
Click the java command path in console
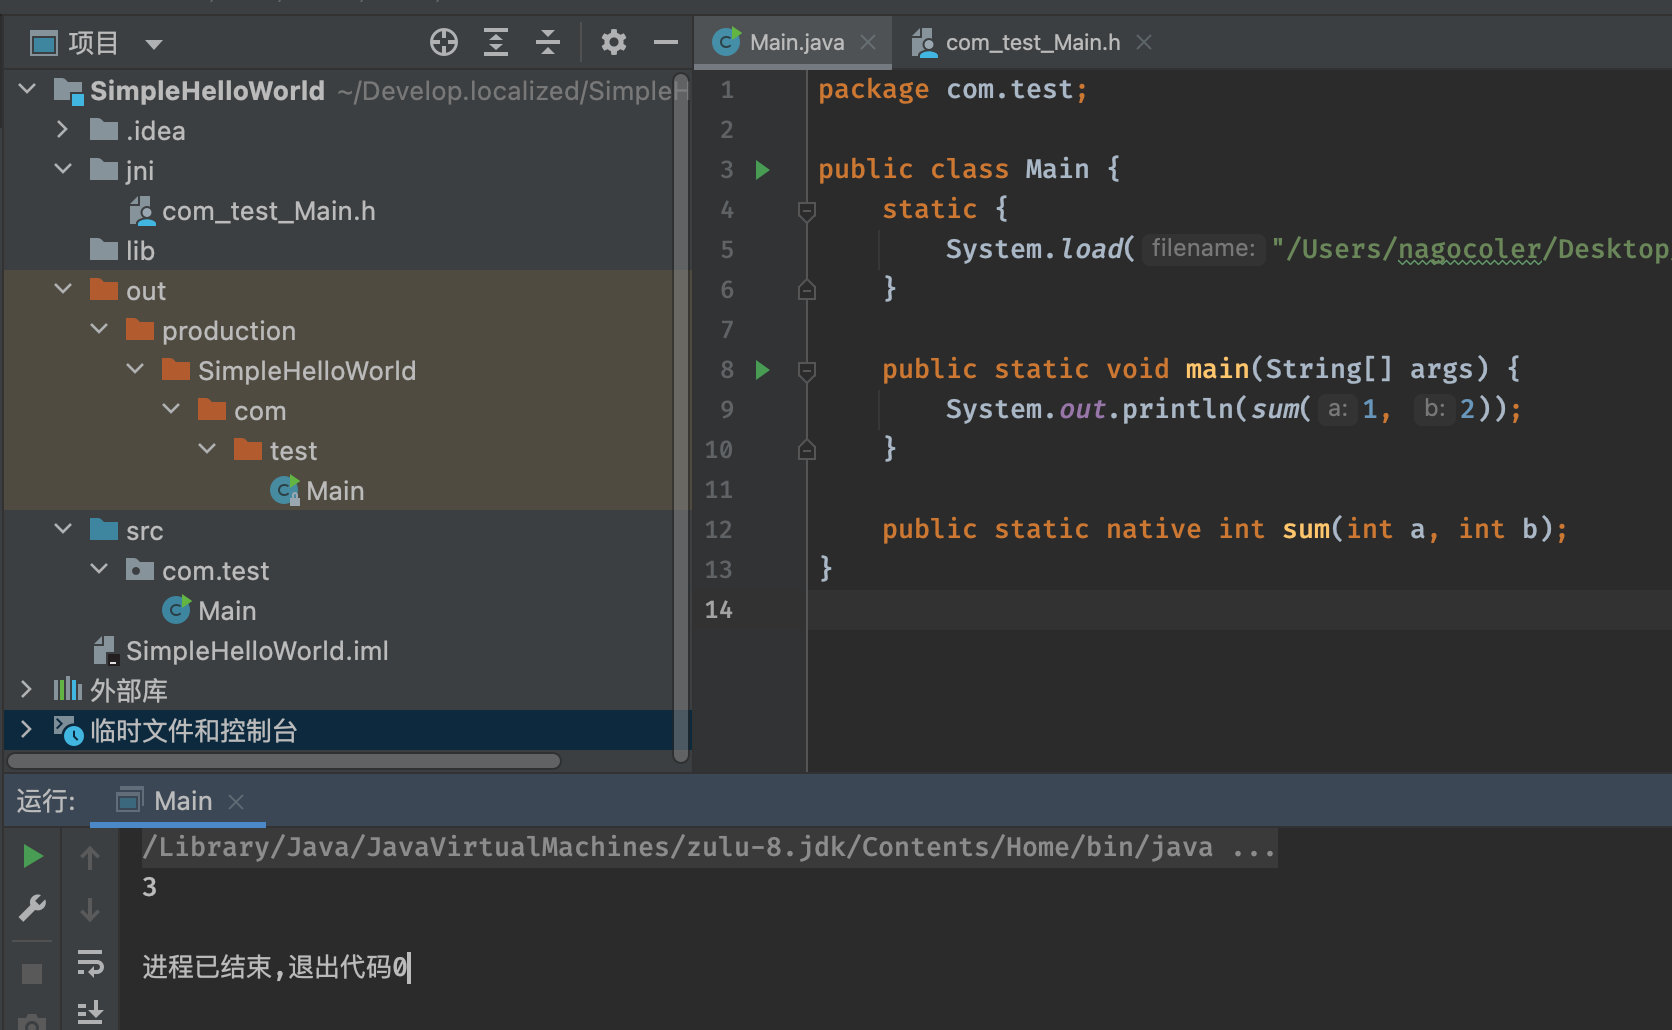[709, 847]
